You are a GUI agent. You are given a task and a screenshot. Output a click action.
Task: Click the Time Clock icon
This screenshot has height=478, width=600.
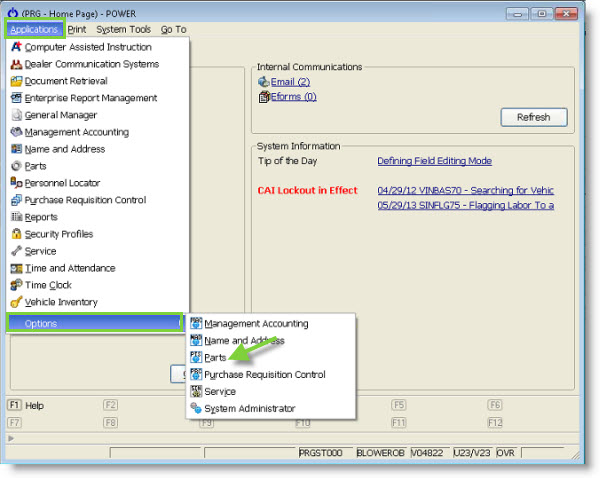(16, 285)
